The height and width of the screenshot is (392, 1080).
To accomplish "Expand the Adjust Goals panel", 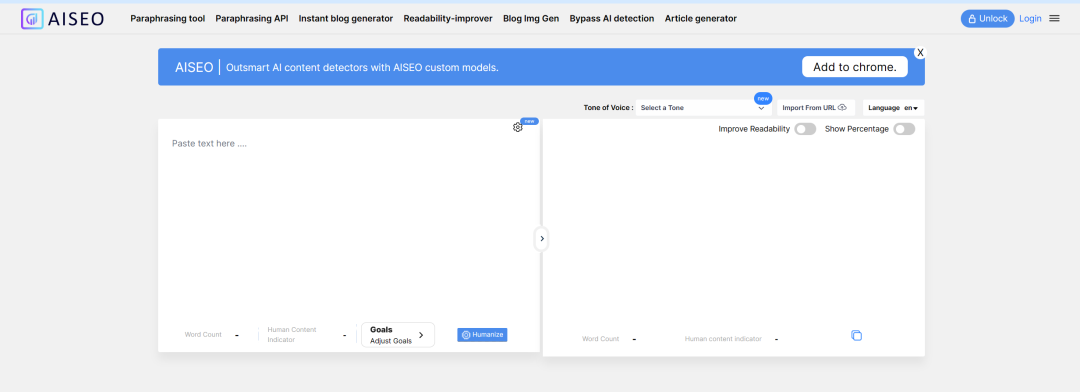I will (398, 335).
